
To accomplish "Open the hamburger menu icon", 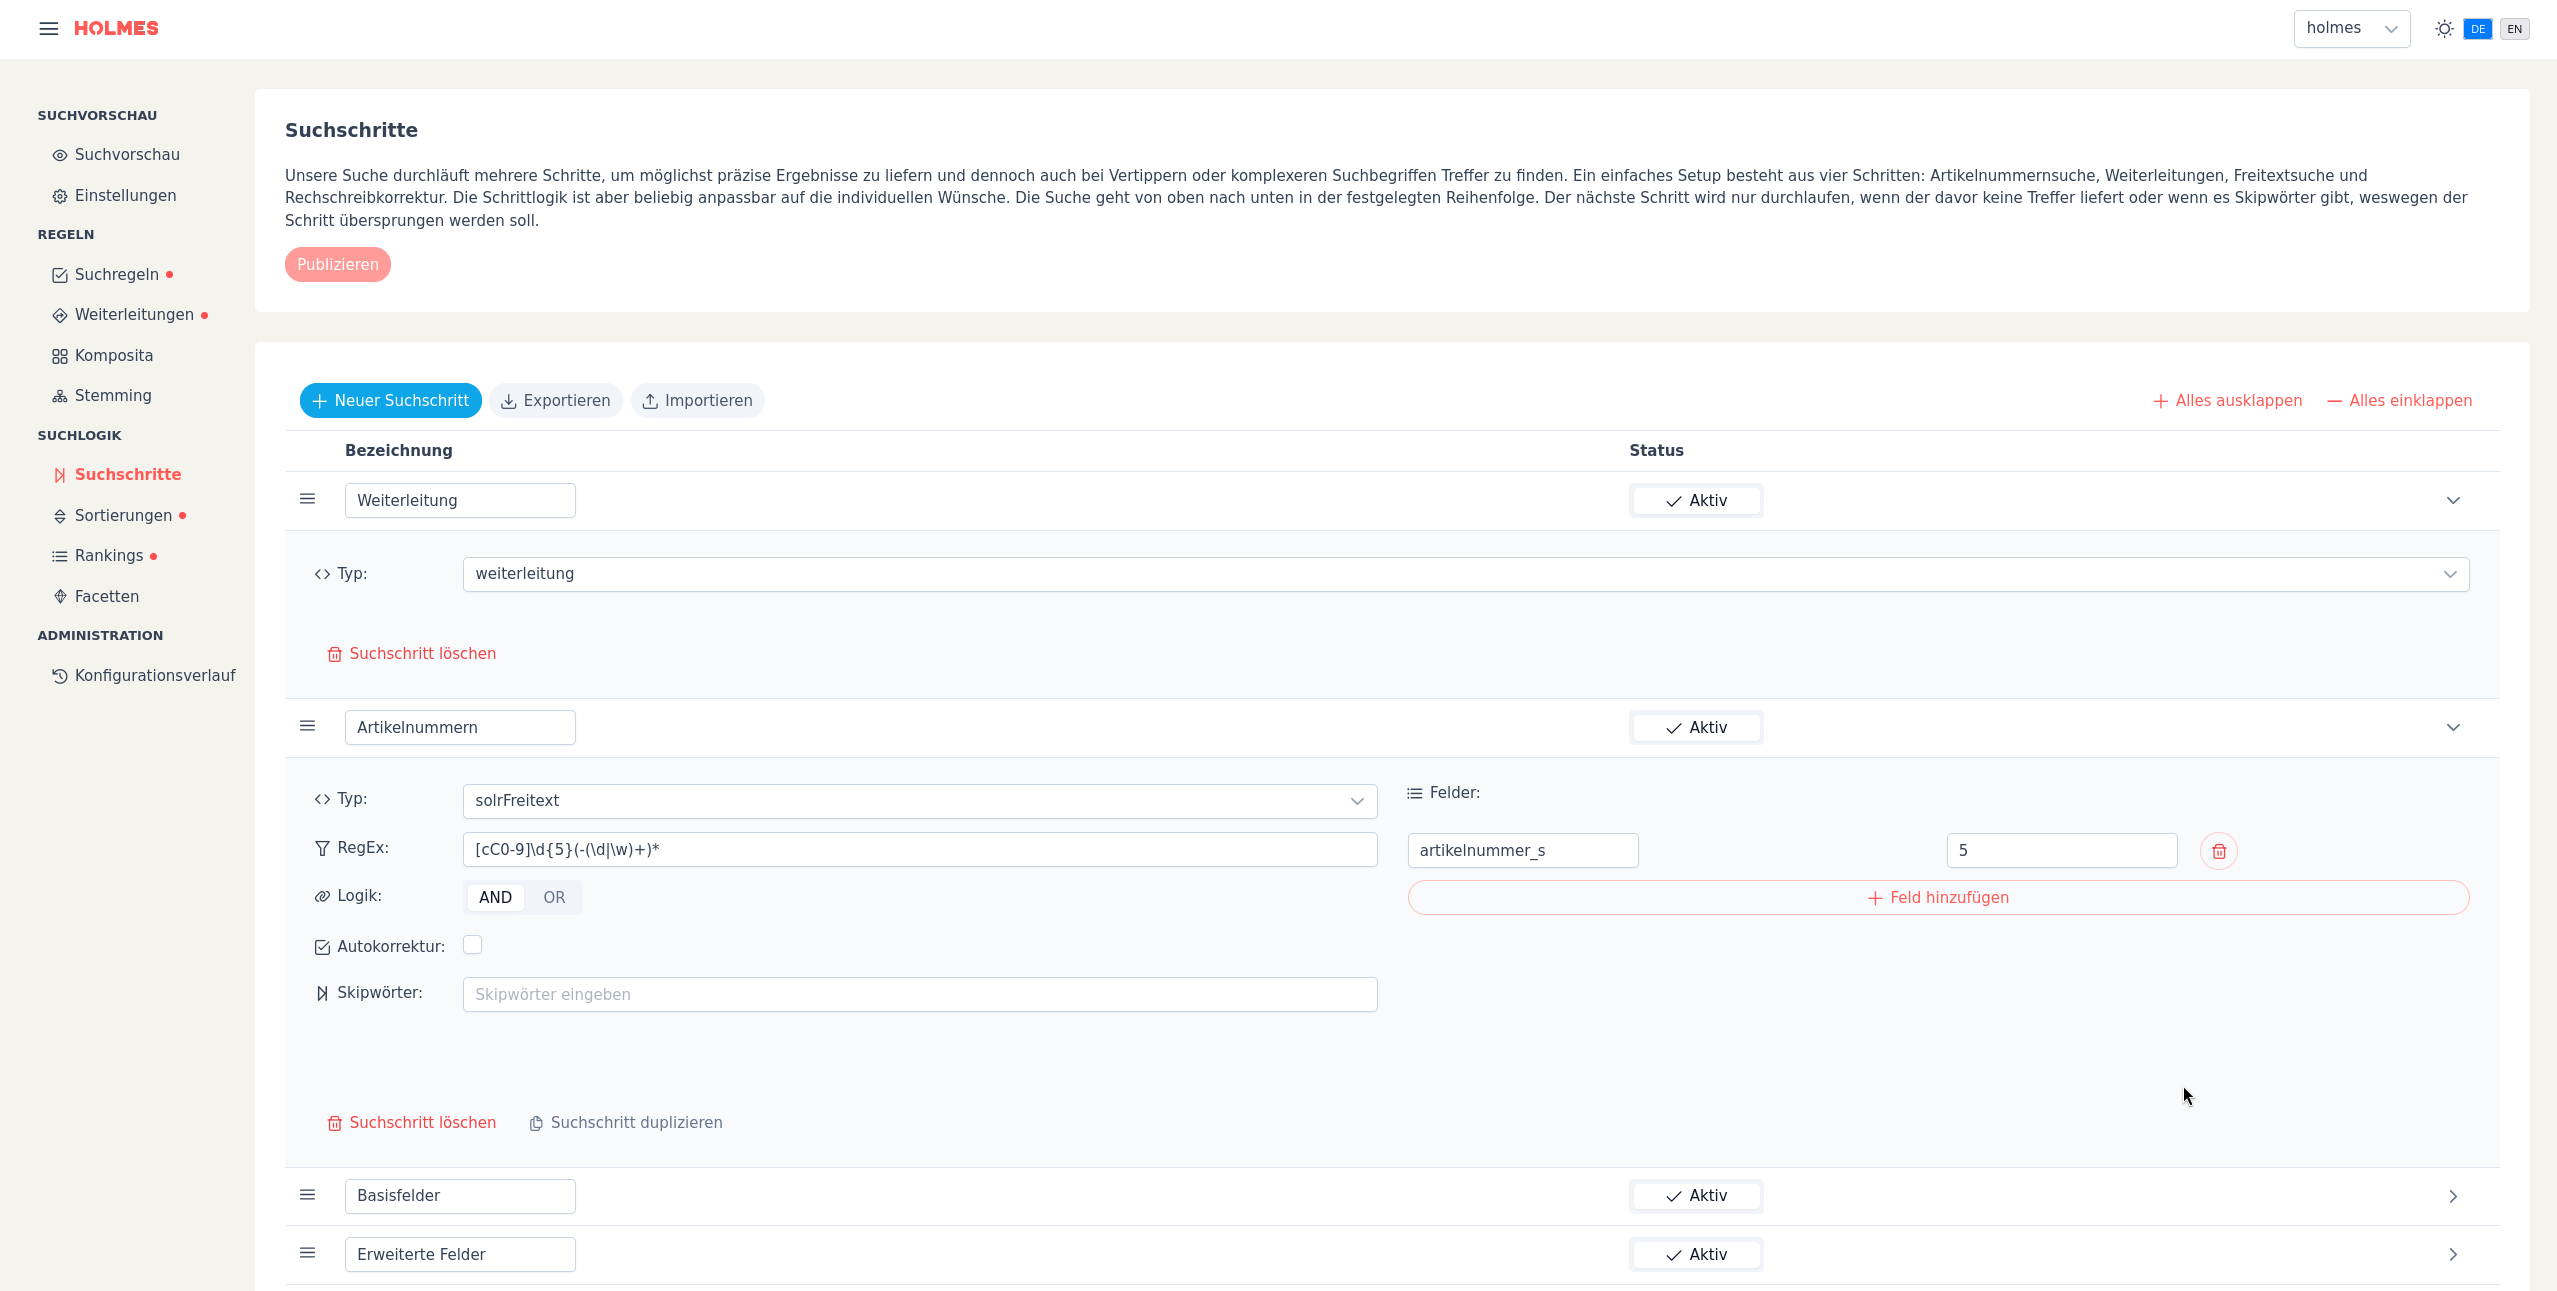I will click(x=48, y=28).
